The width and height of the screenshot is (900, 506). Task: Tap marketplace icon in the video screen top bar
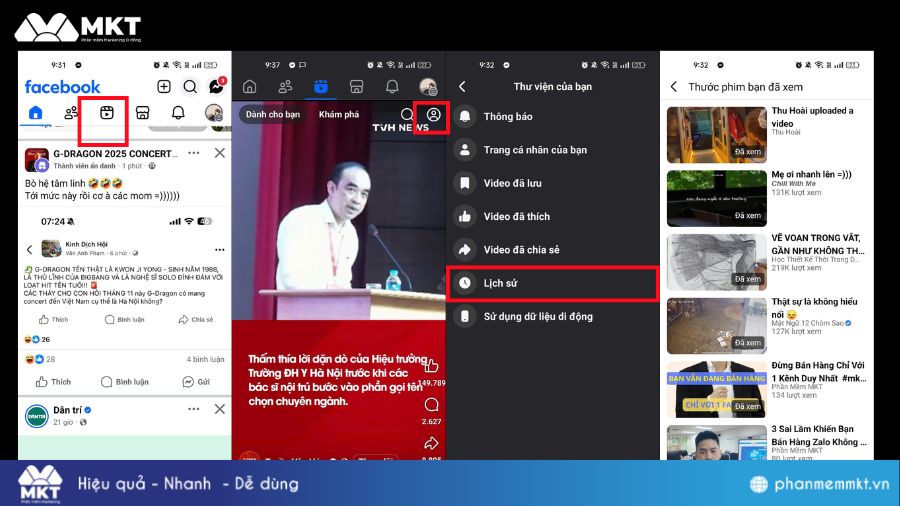click(356, 87)
